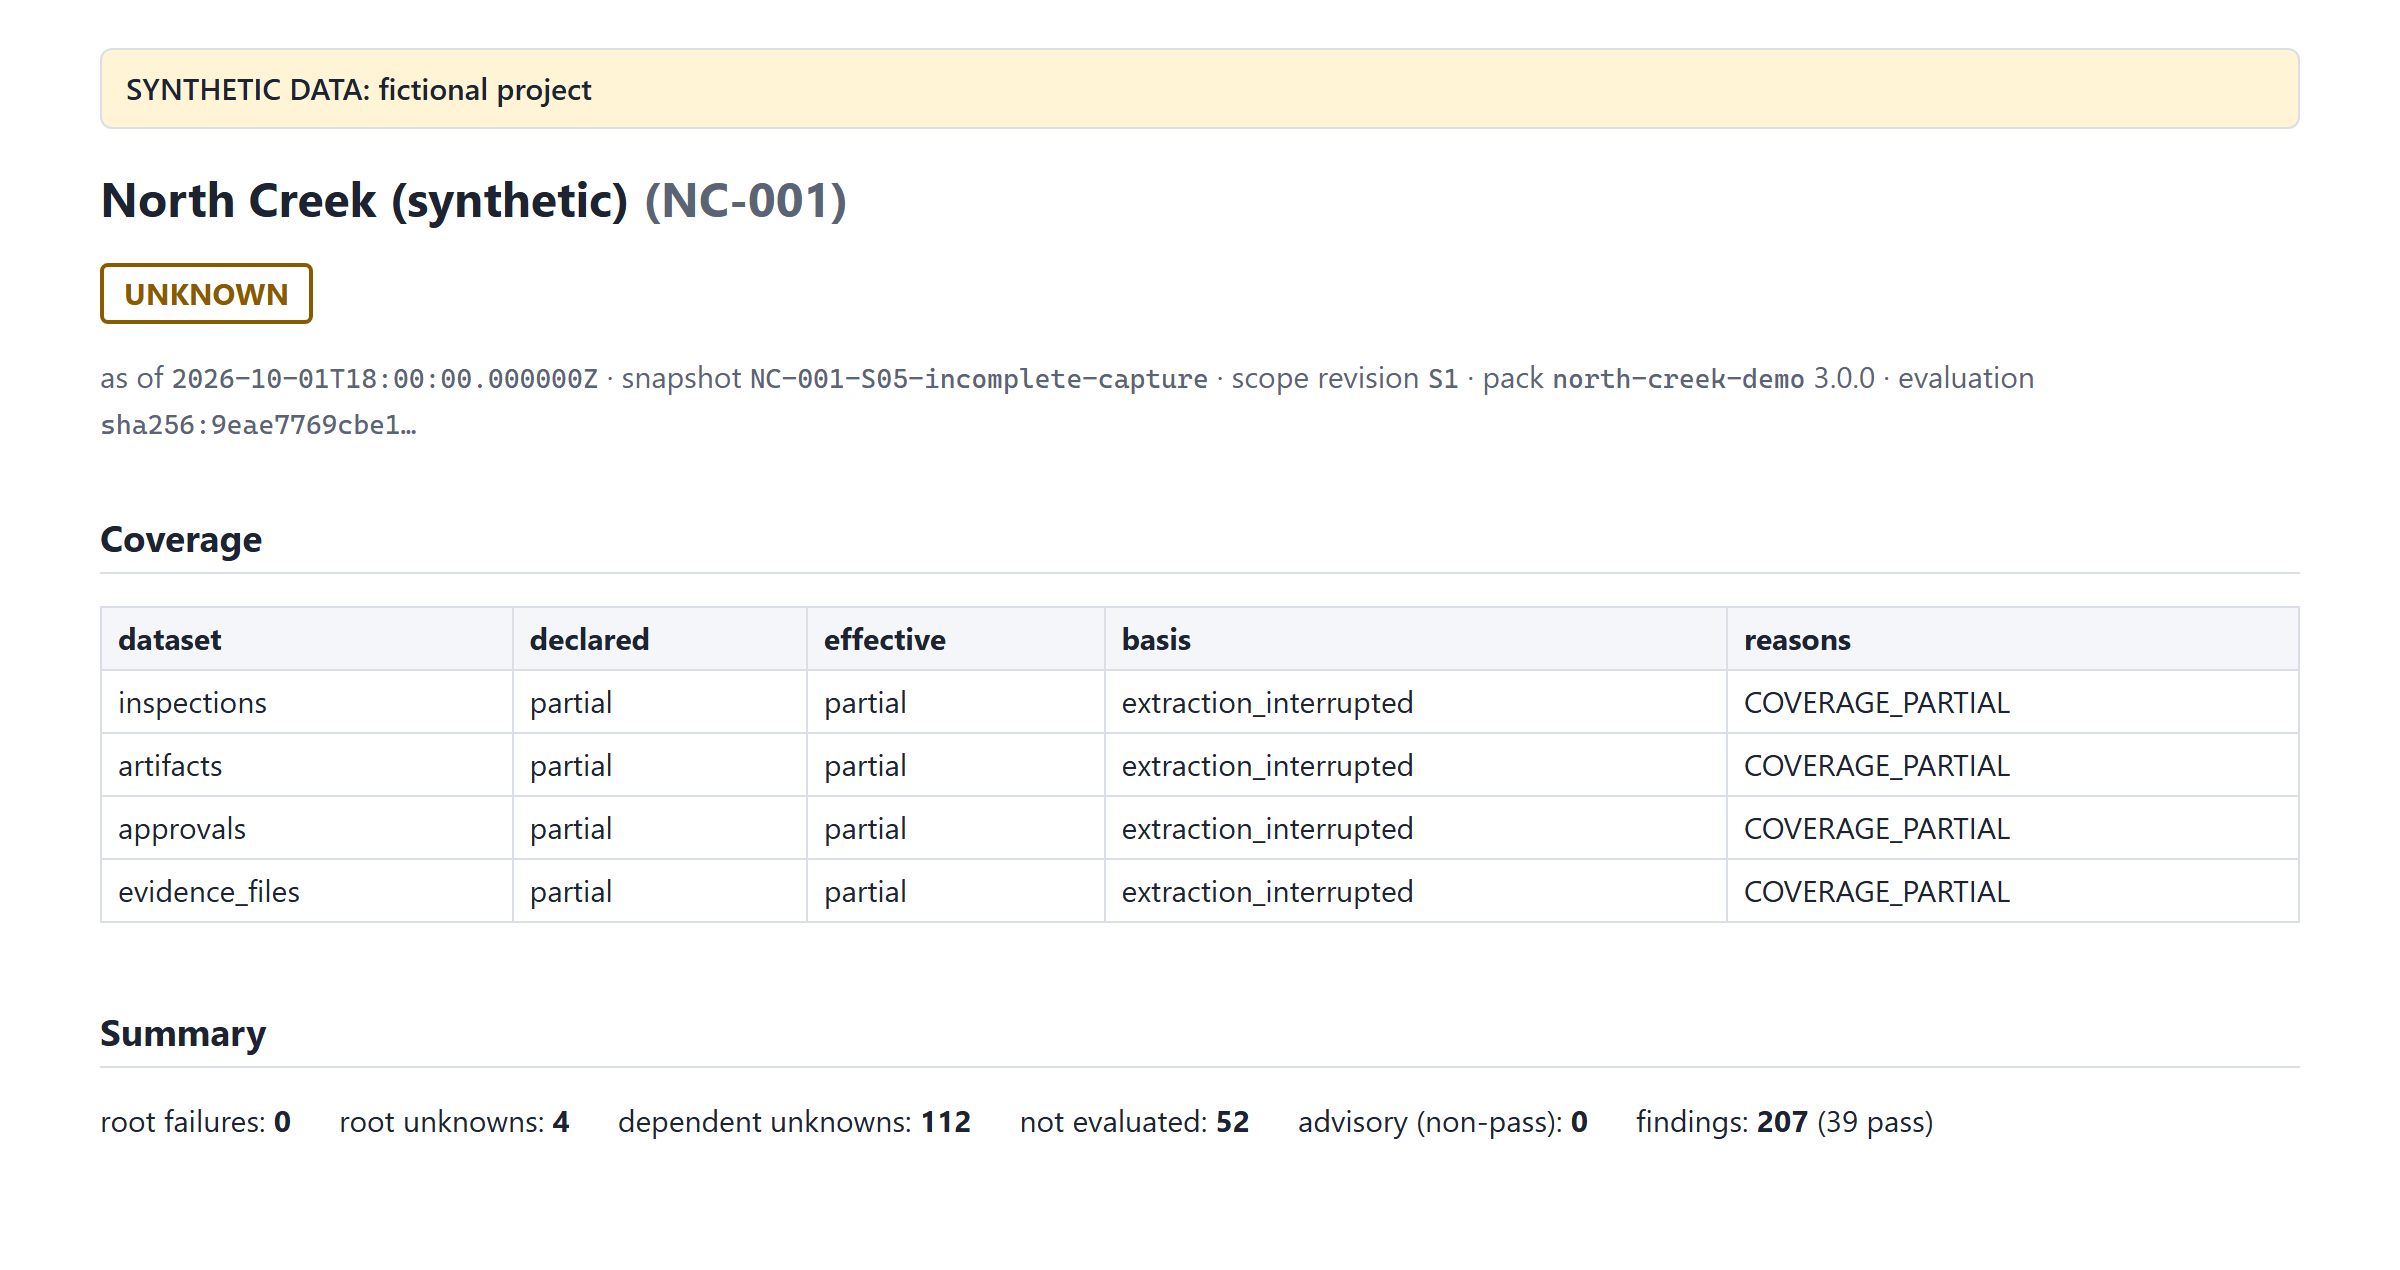Click declared partial in inspections row
The image size is (2400, 1270).
(x=660, y=702)
